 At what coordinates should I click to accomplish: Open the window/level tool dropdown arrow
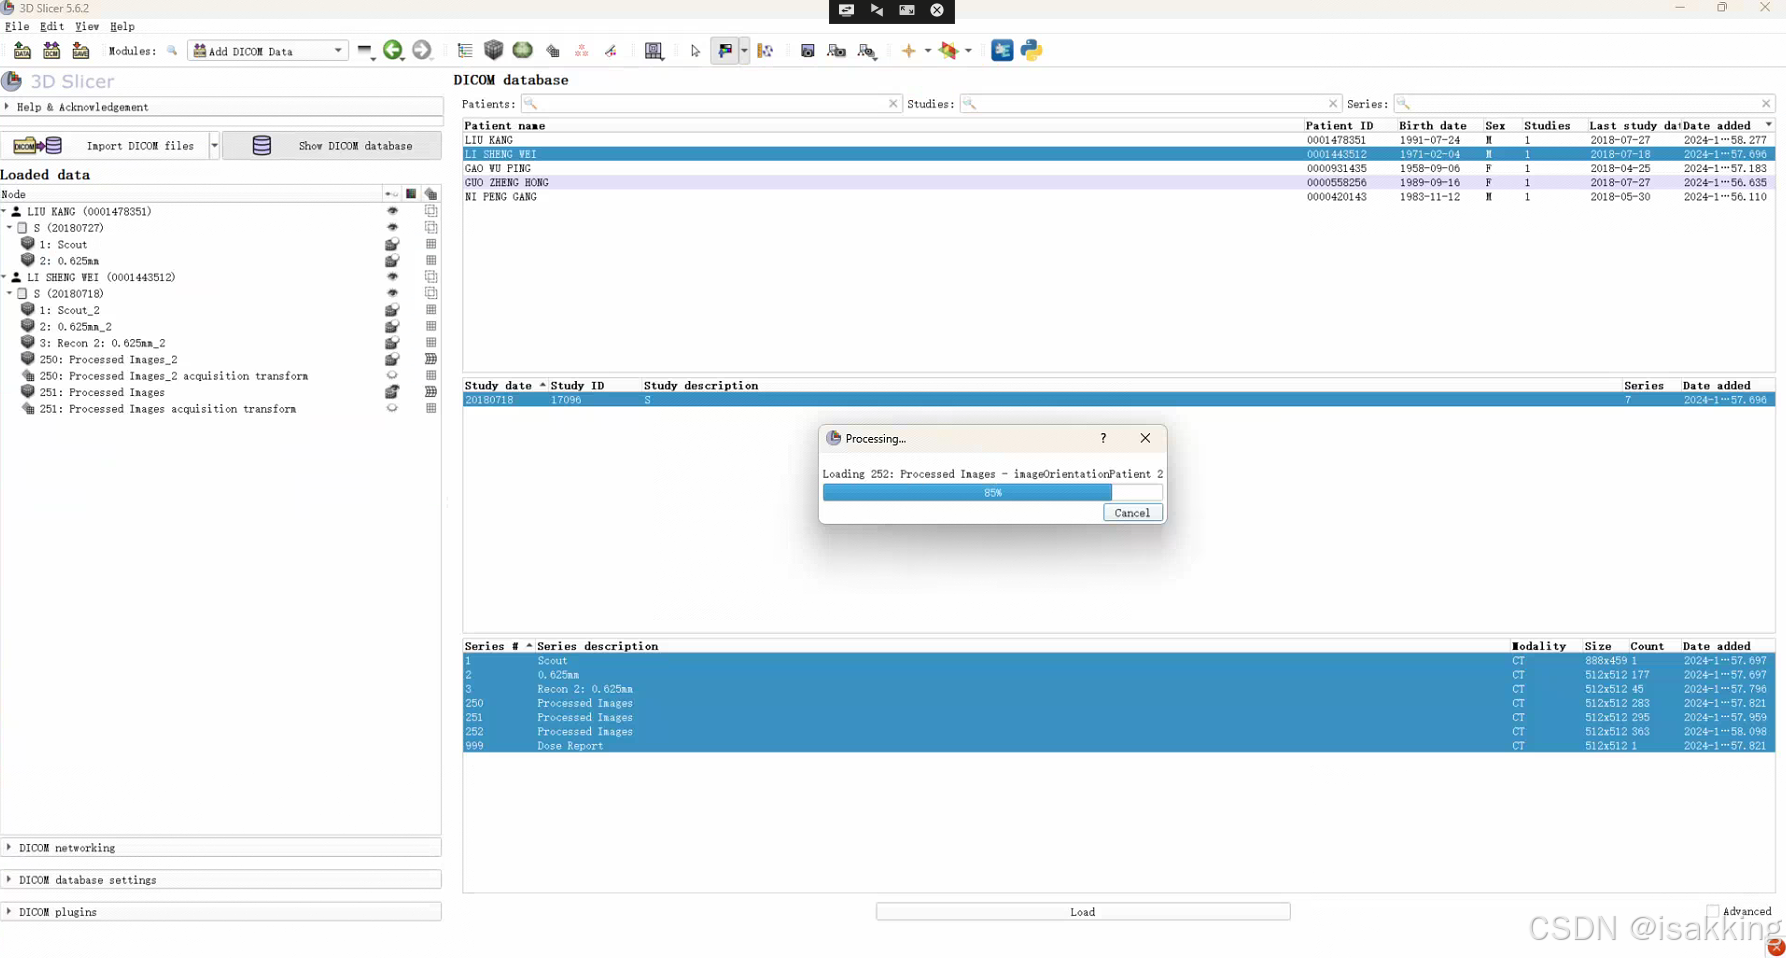(744, 51)
